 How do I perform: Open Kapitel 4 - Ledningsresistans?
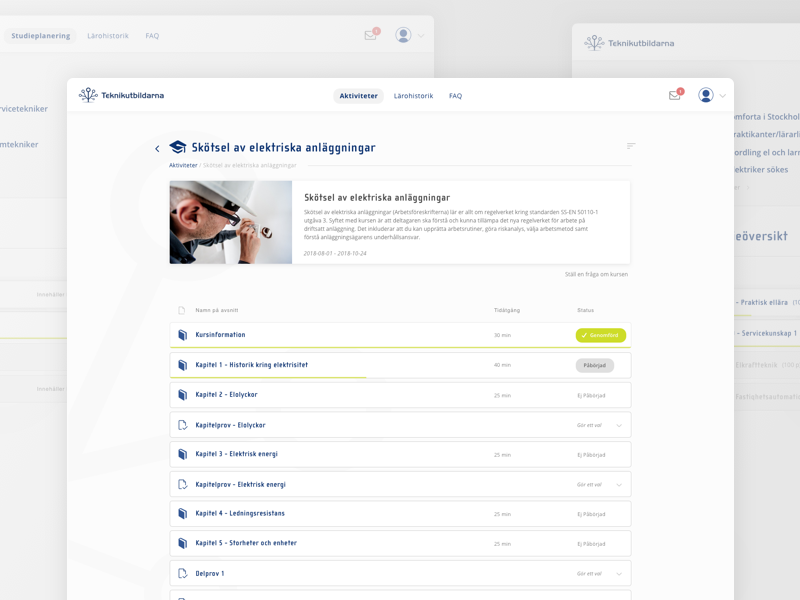400,514
